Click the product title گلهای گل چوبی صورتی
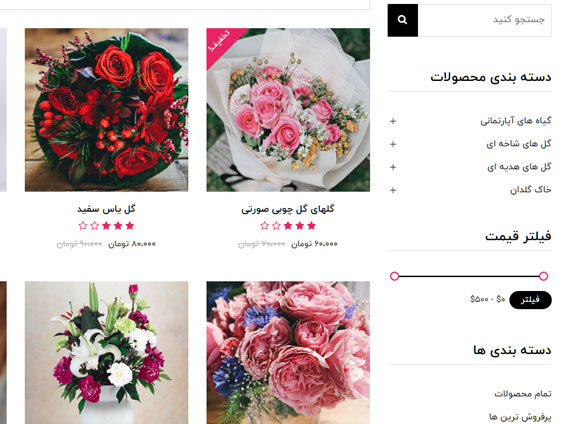The height and width of the screenshot is (424, 582). tap(288, 209)
